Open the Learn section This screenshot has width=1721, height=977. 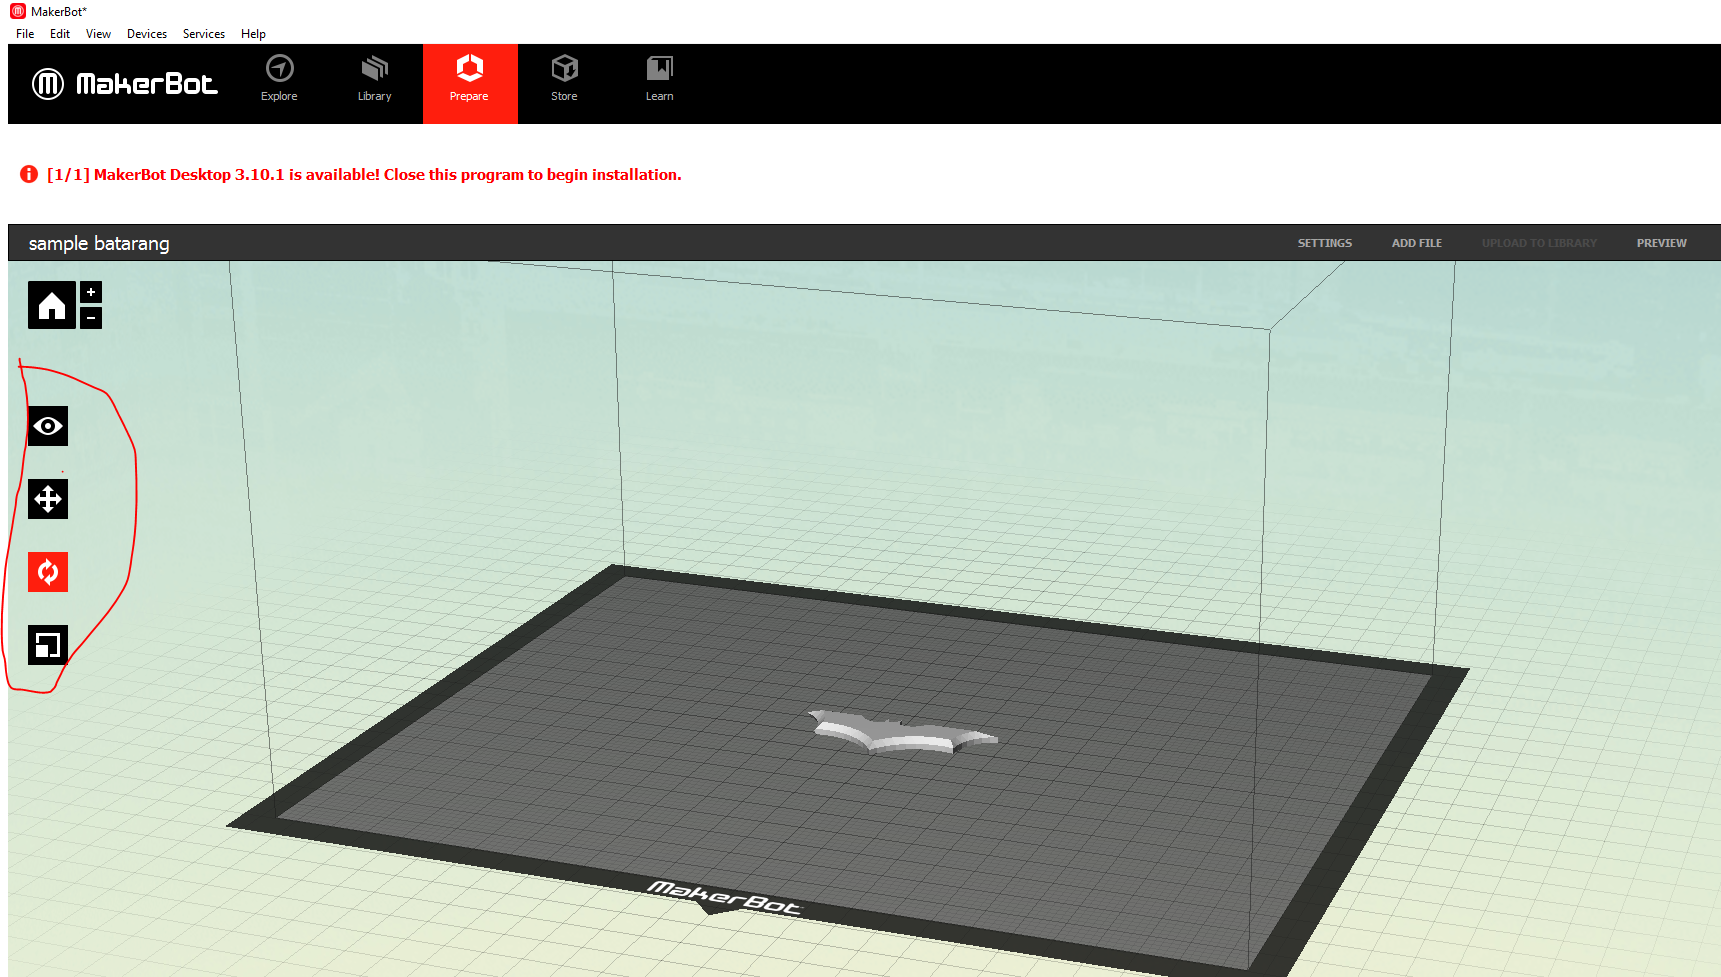tap(659, 79)
